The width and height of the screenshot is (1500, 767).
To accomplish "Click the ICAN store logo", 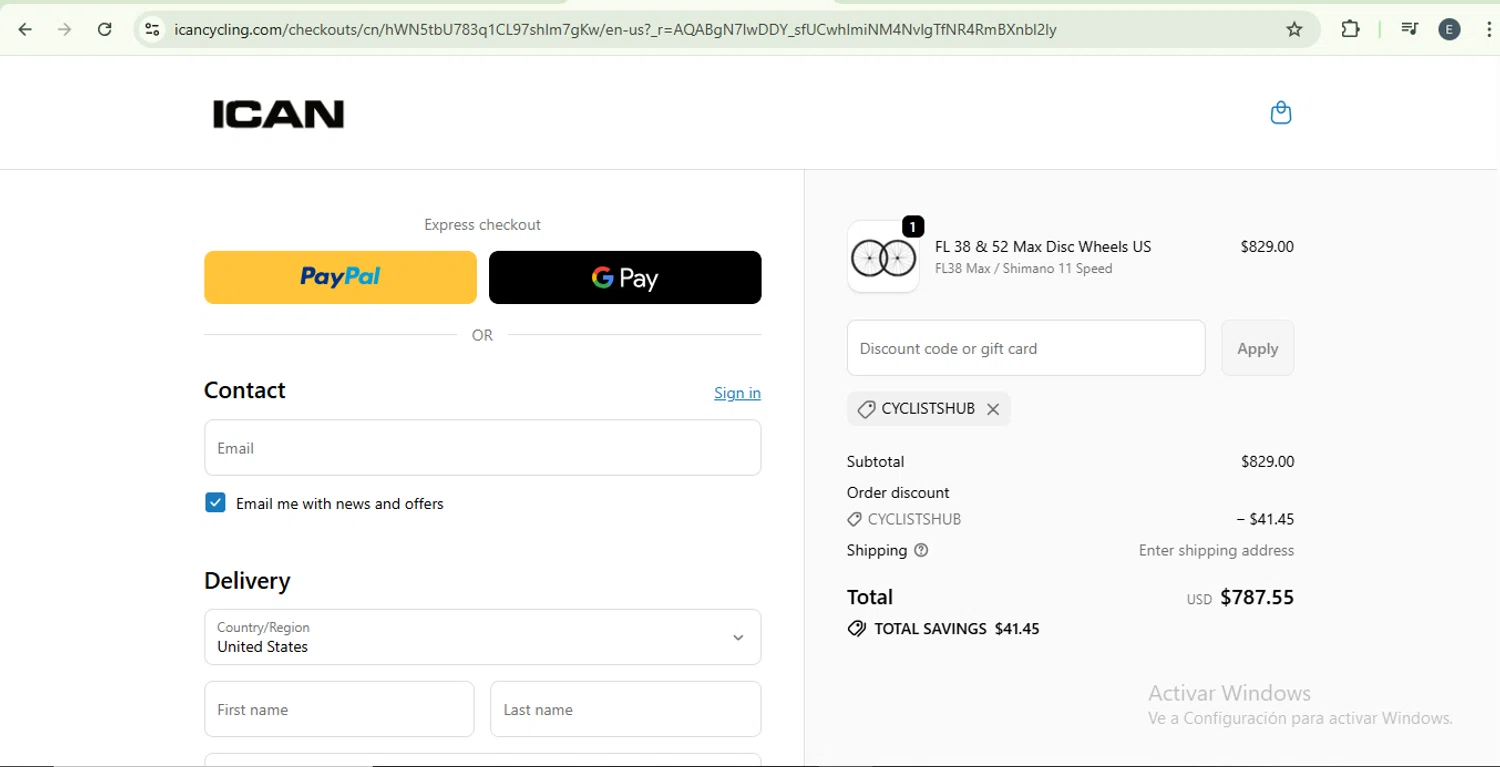I will pos(278,114).
